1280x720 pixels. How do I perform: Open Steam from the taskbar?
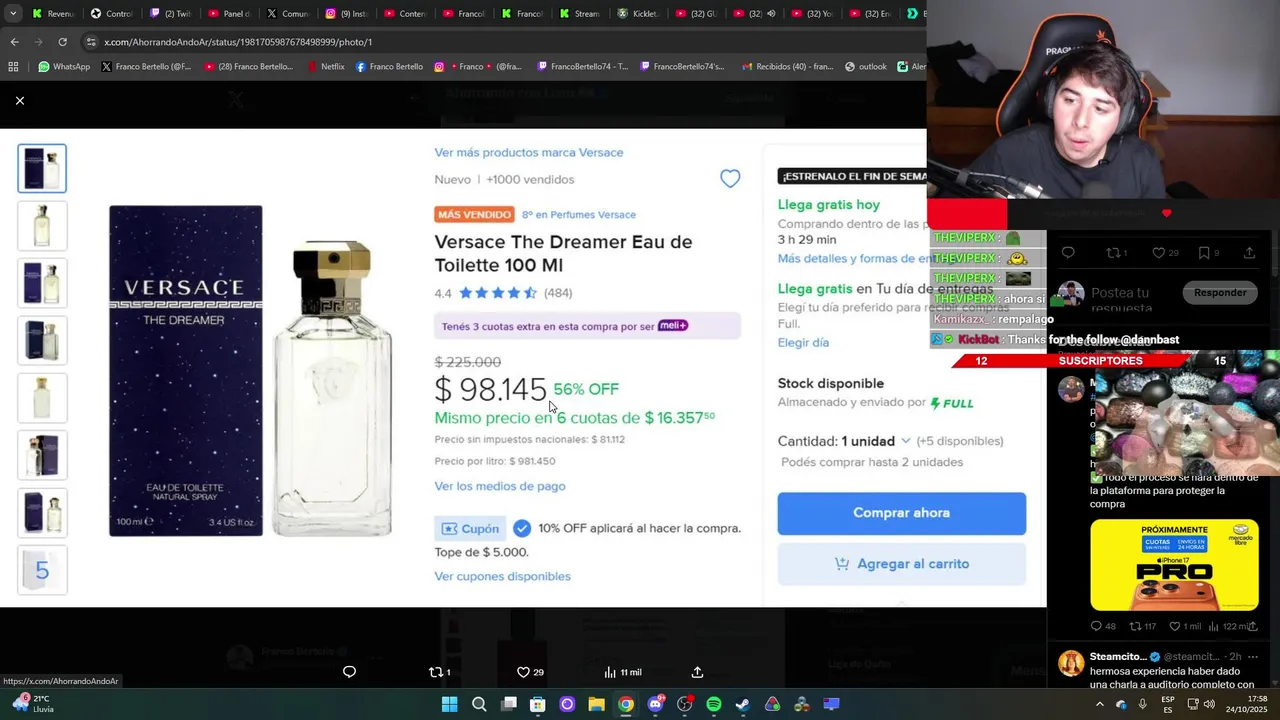pos(743,704)
